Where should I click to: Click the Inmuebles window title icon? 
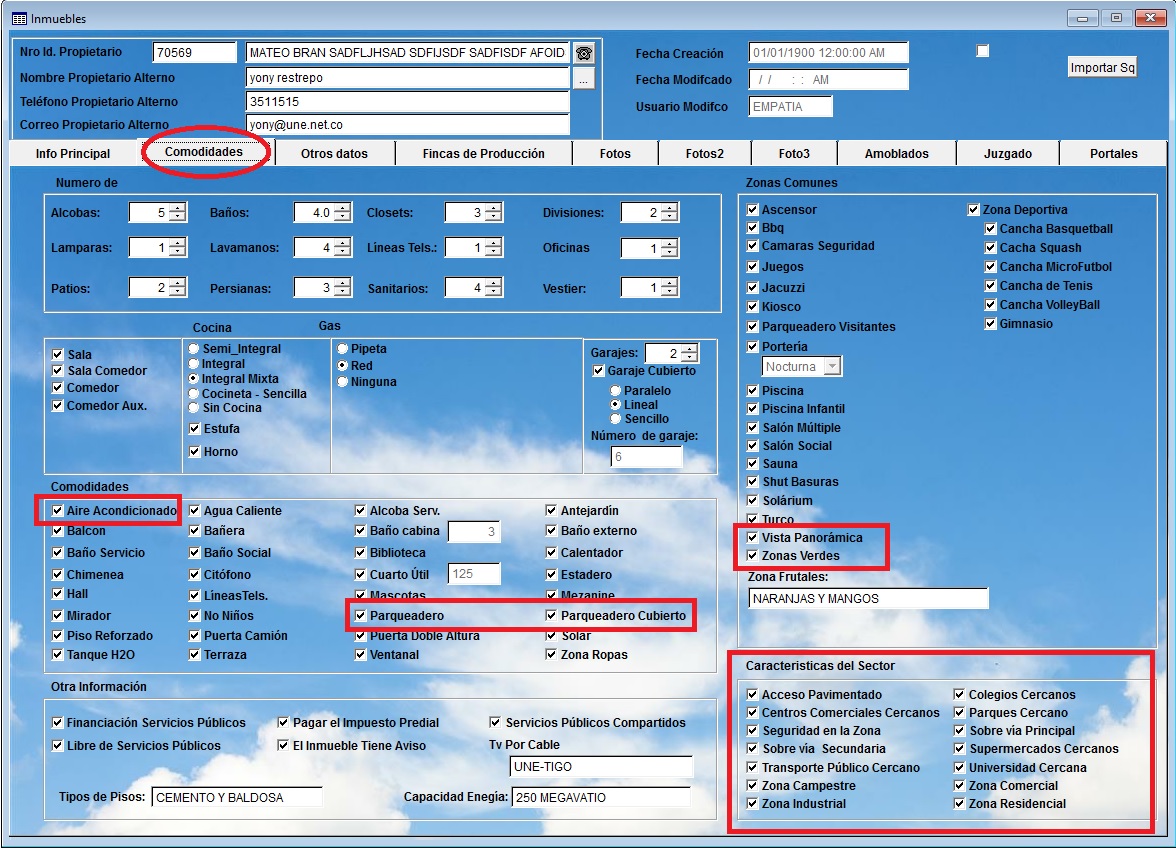20,19
